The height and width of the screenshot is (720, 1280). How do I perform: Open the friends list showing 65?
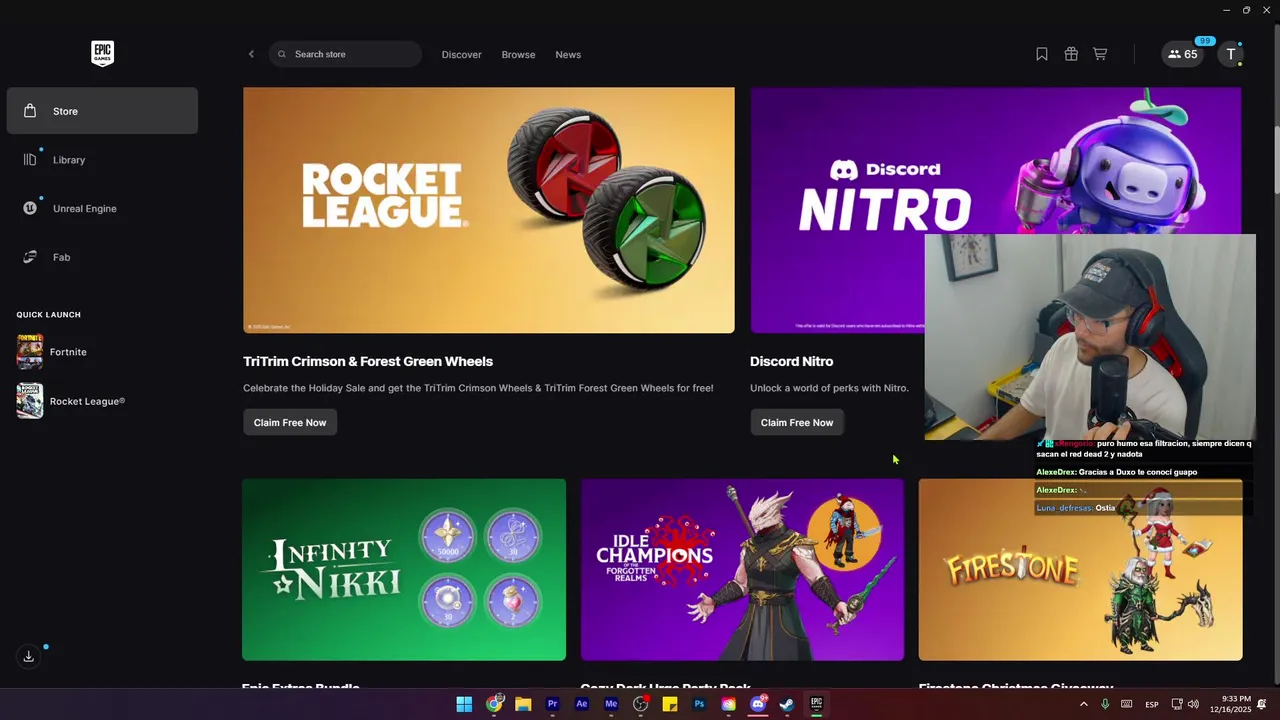point(1183,54)
